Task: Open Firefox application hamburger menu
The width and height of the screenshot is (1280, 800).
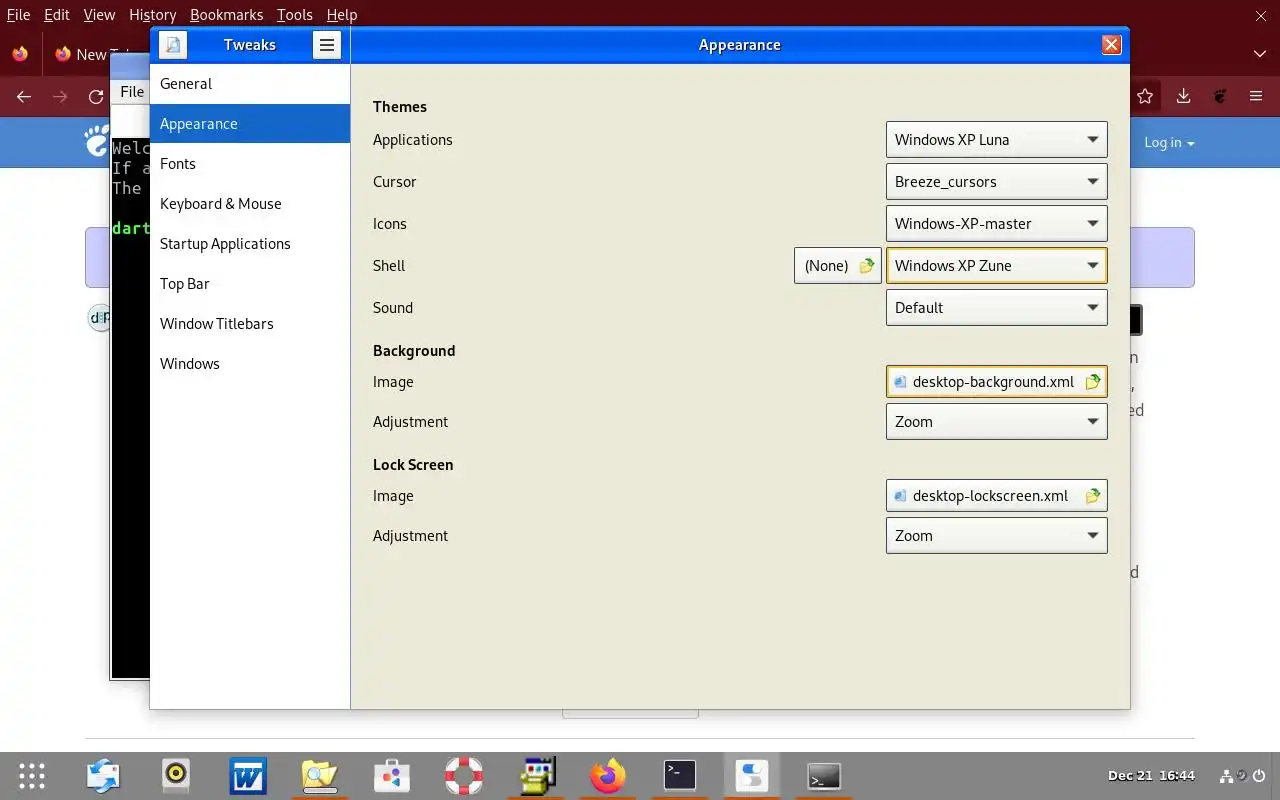Action: click(x=1256, y=96)
